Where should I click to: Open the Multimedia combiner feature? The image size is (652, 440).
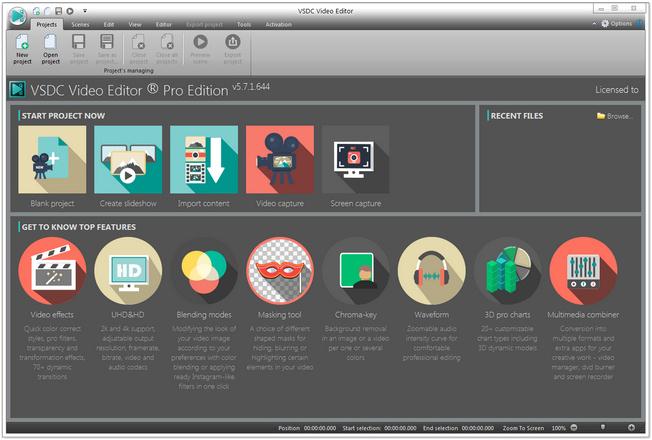click(x=583, y=271)
